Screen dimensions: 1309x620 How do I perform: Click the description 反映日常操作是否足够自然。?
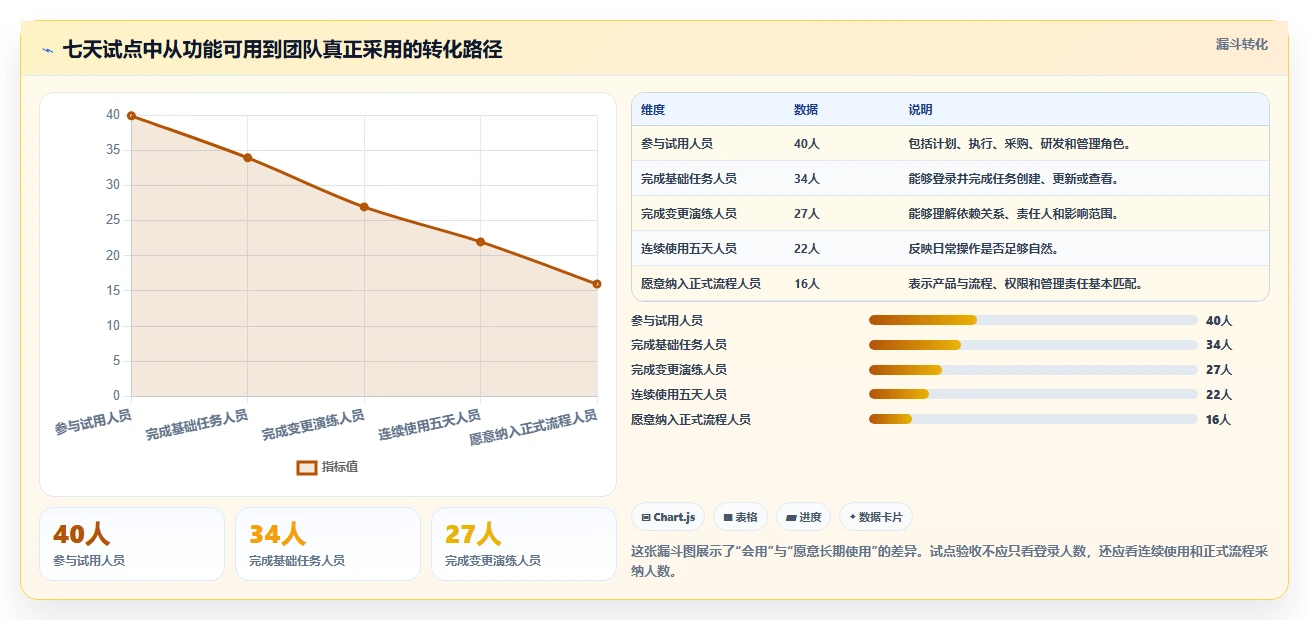[x=984, y=249]
